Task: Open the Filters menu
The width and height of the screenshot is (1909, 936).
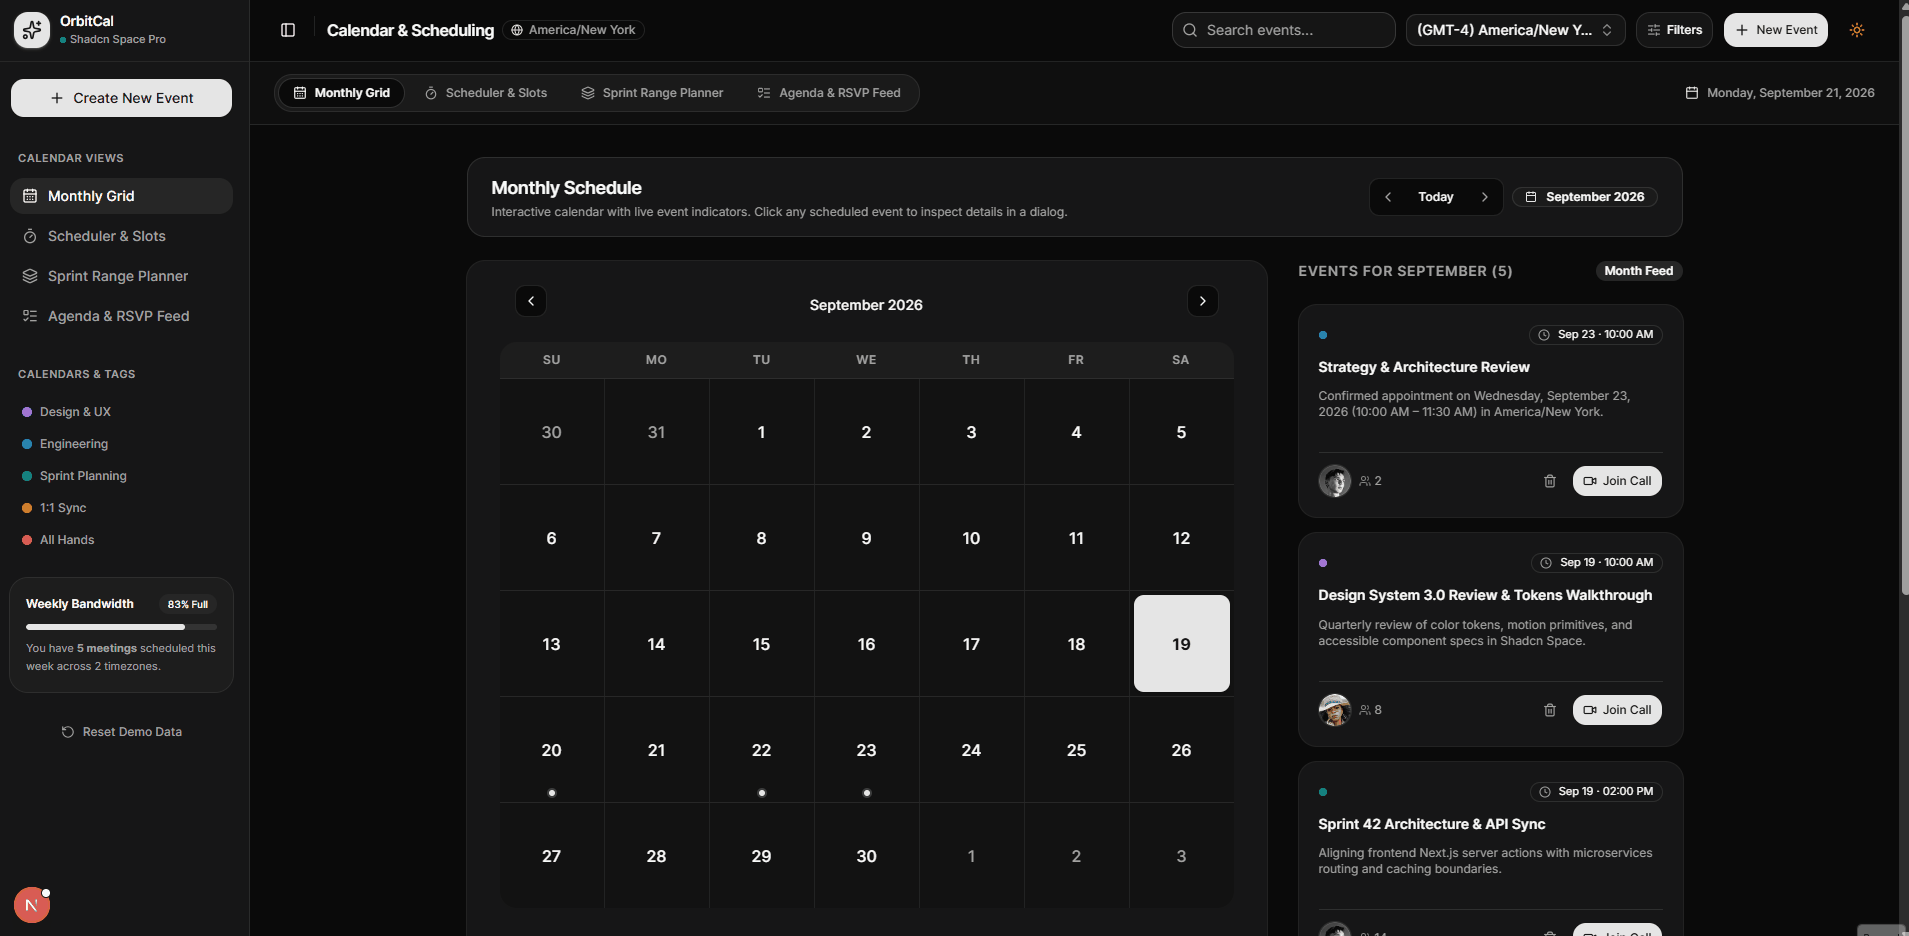Action: pos(1675,30)
